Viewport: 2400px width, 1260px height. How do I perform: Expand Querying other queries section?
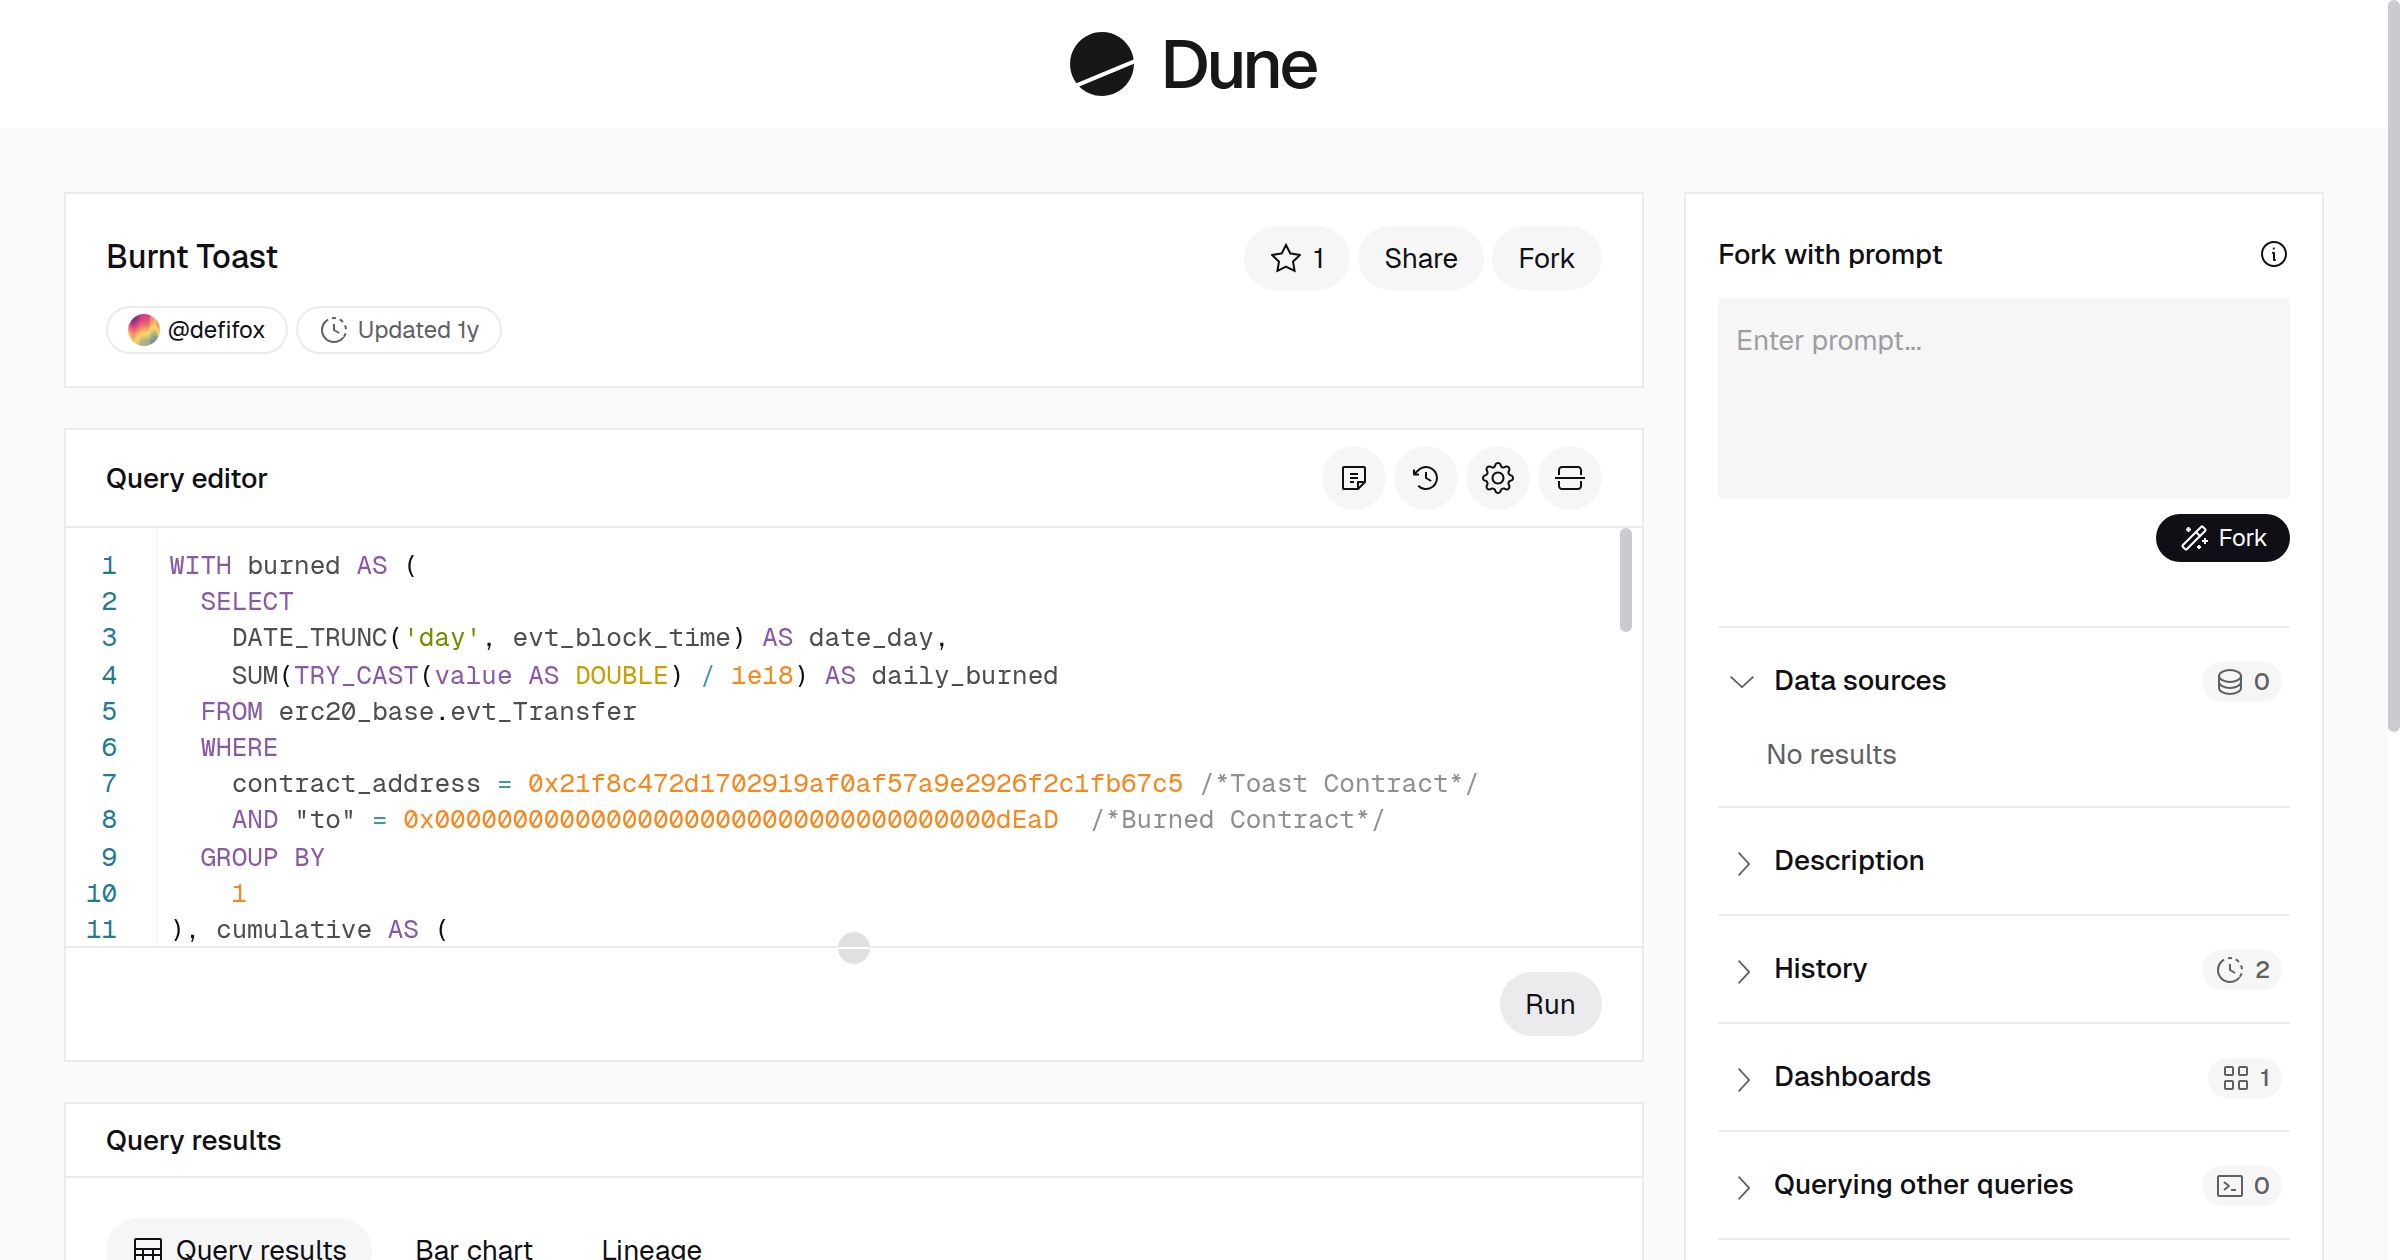pyautogui.click(x=1744, y=1186)
